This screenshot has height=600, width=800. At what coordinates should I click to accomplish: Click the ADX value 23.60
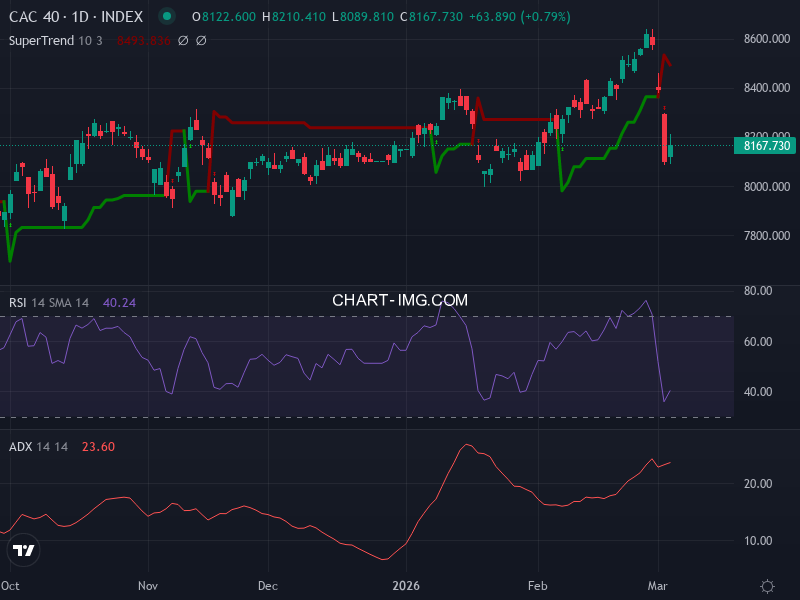tap(98, 447)
